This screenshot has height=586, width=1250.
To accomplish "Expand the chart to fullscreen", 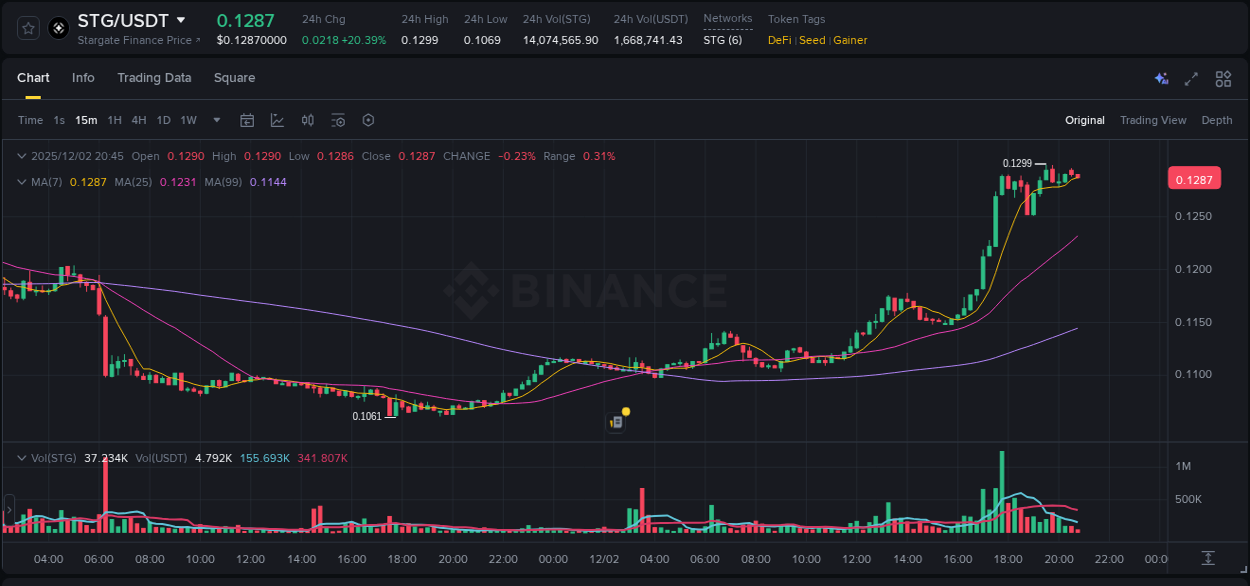I will pyautogui.click(x=1191, y=78).
